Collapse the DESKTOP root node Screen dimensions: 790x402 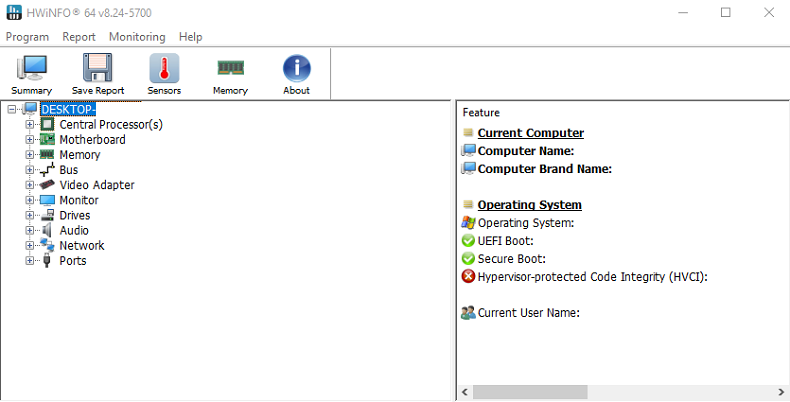(x=11, y=109)
